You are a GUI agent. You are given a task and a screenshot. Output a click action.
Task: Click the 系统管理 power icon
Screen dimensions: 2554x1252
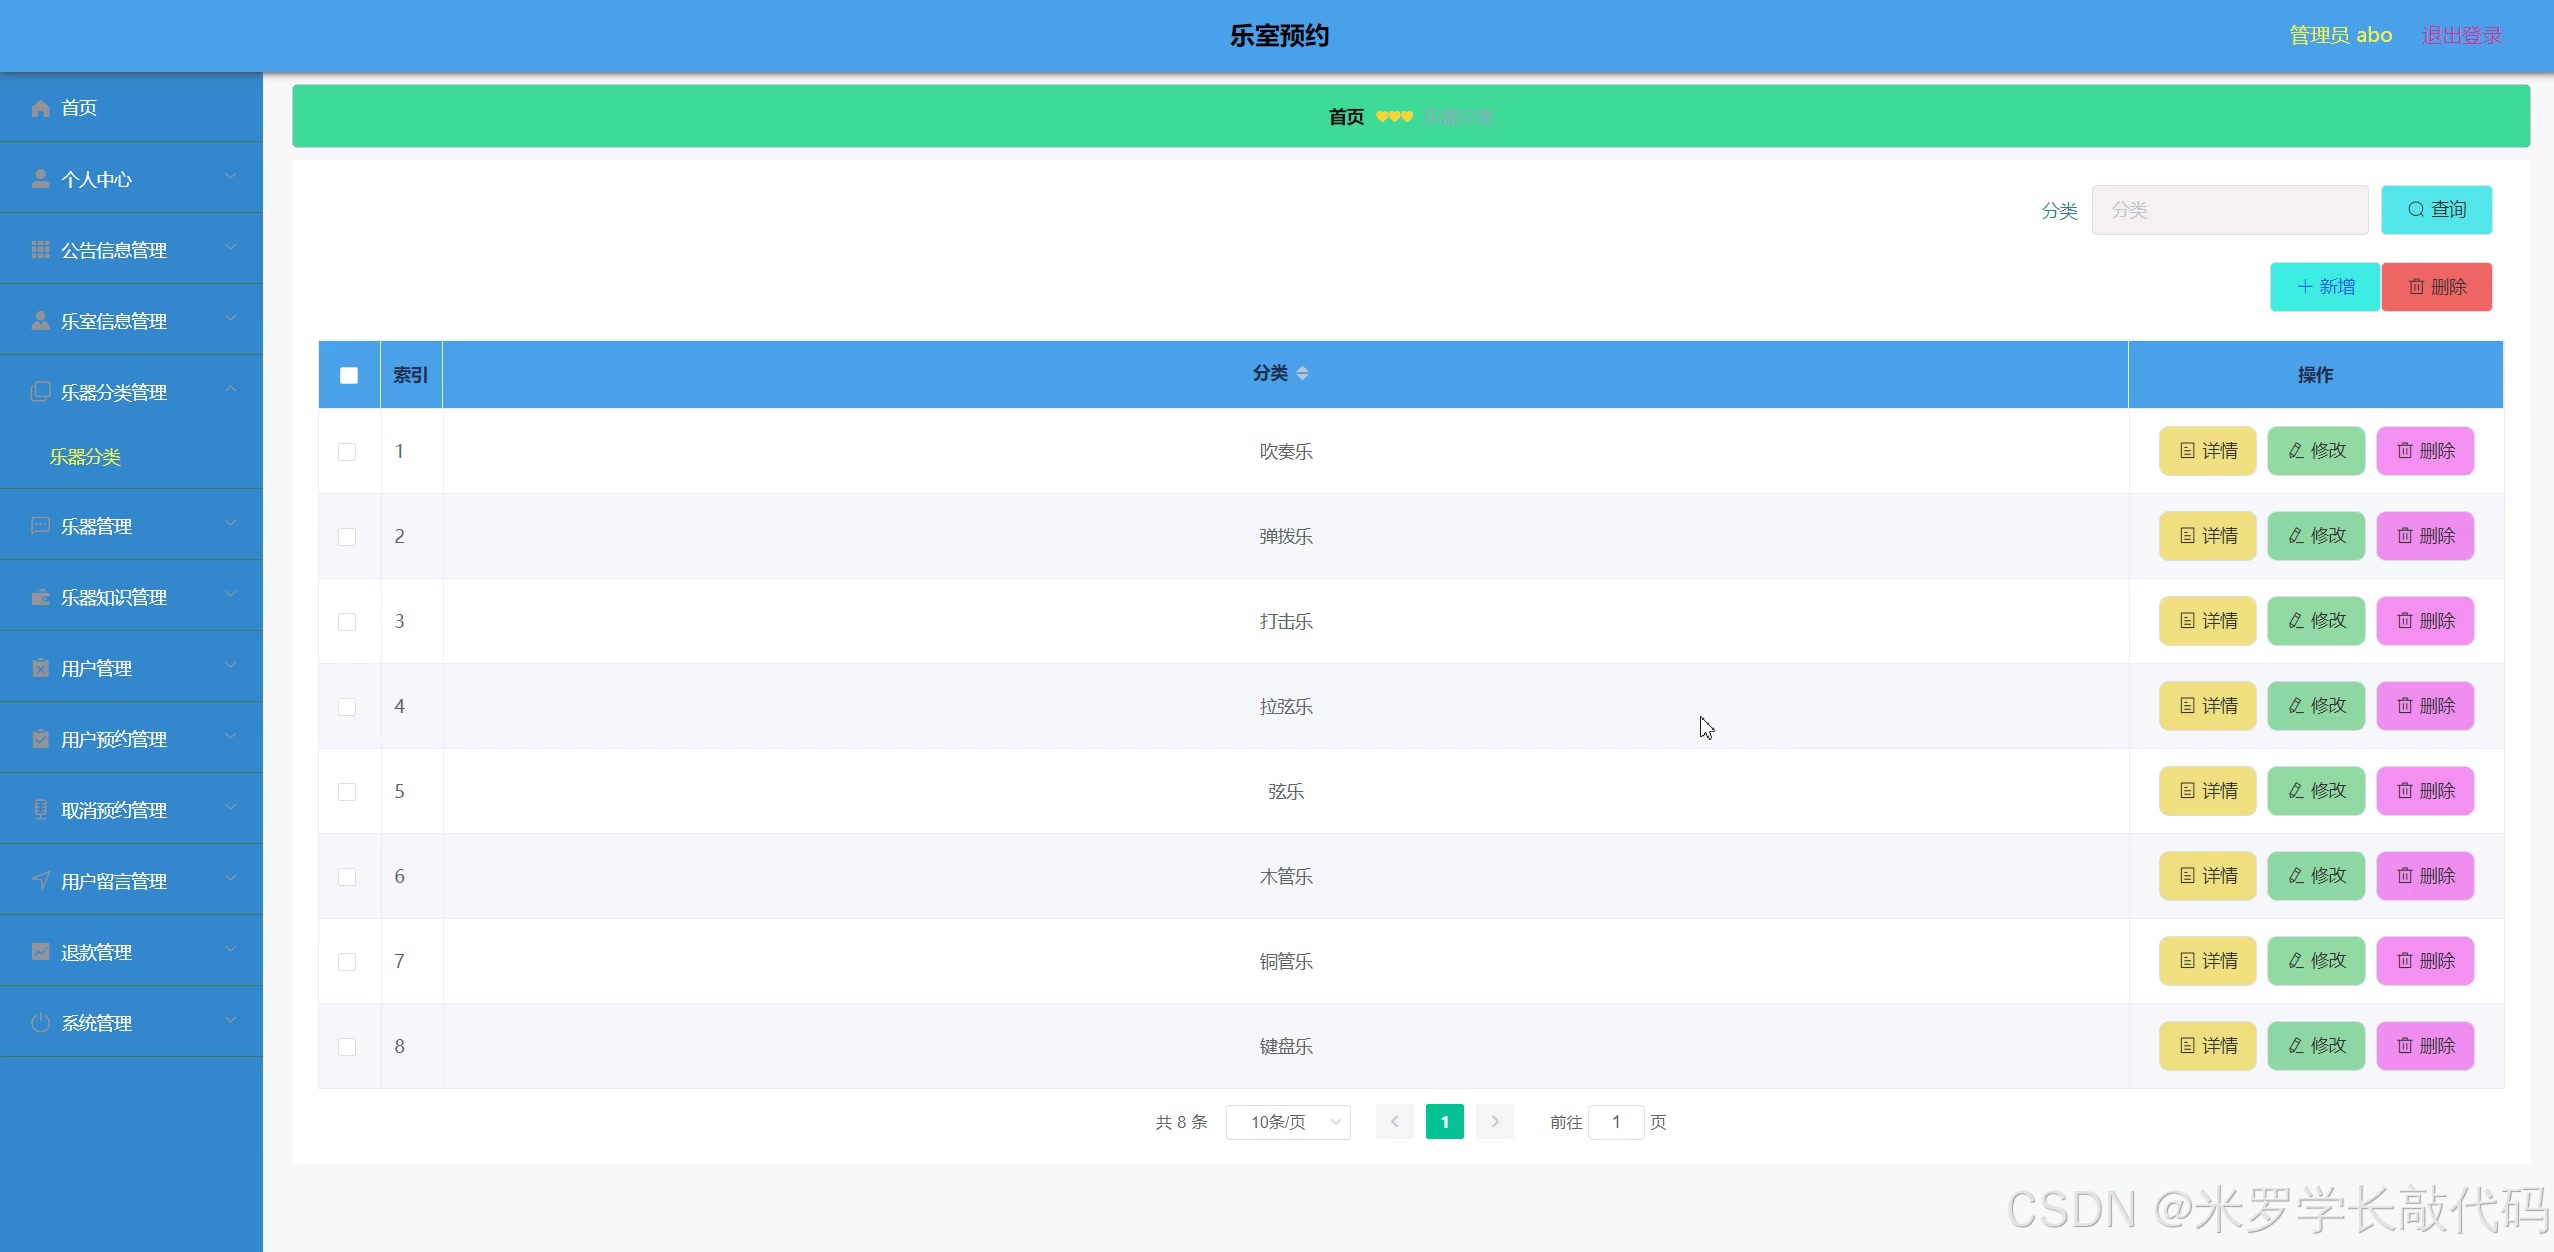(40, 1023)
